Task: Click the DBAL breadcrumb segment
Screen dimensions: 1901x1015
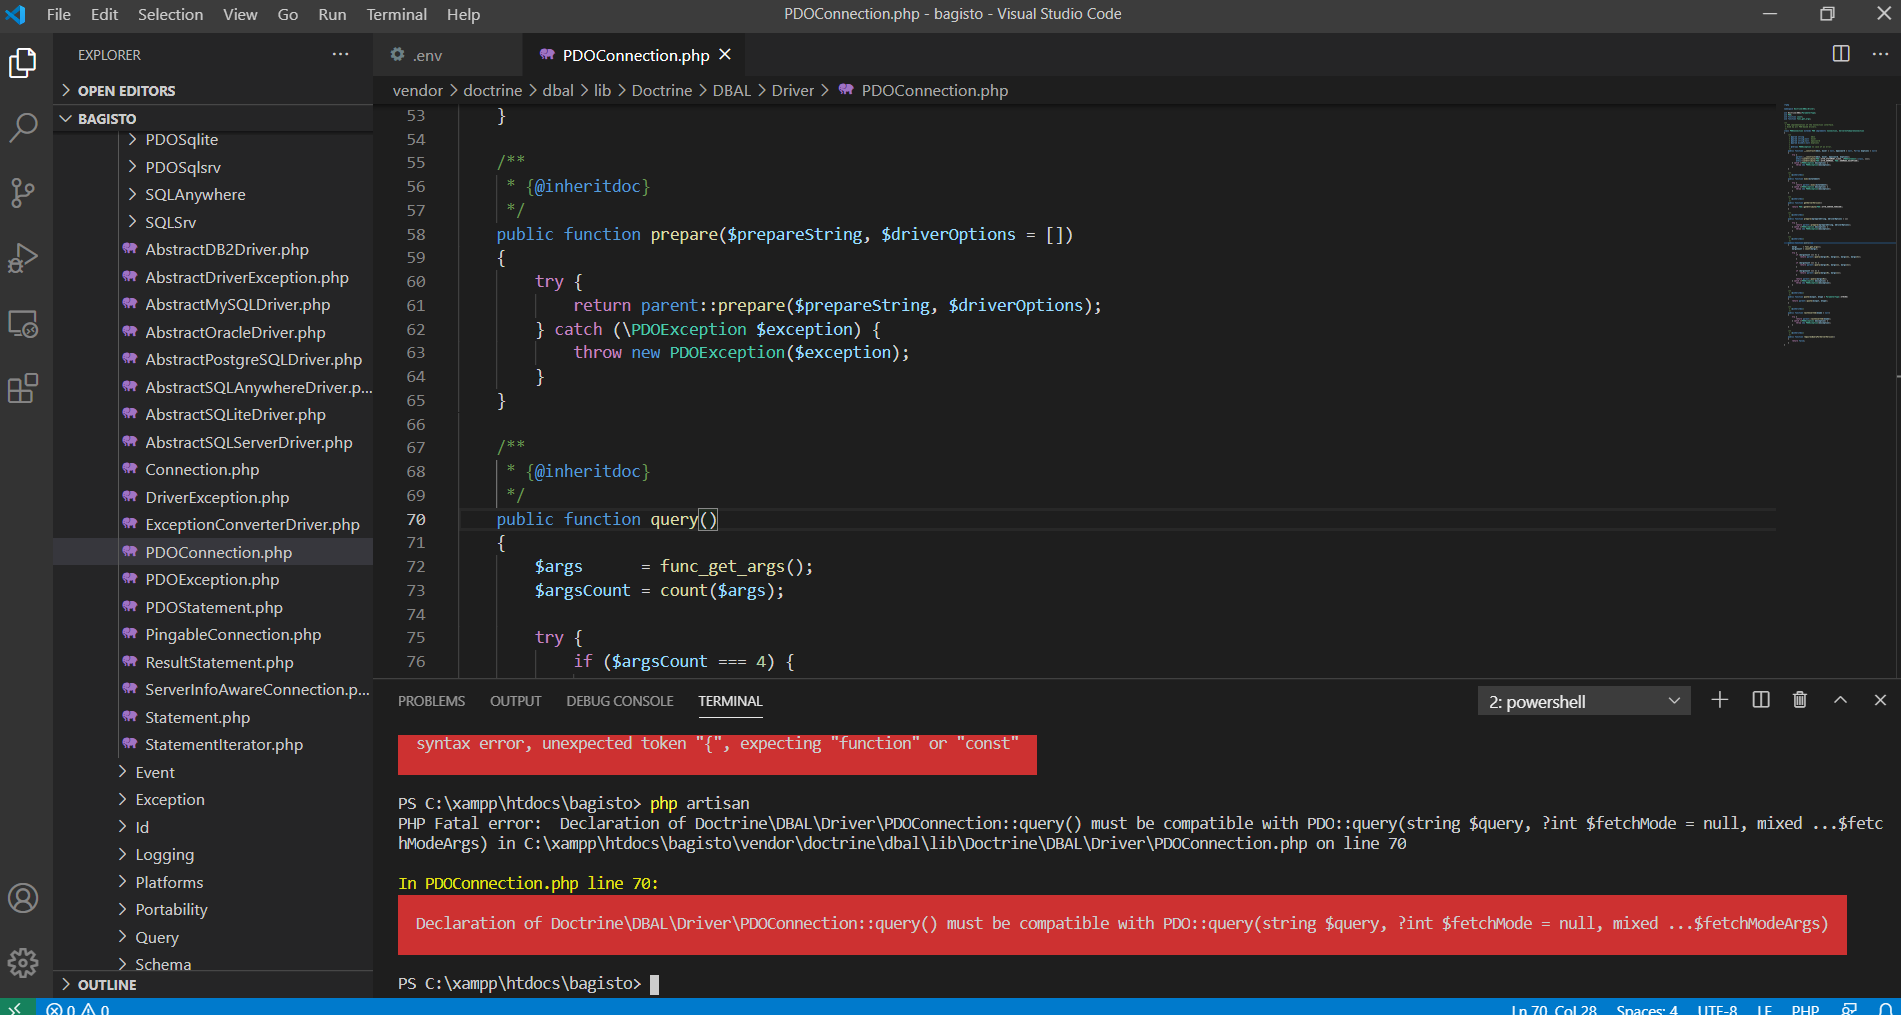Action: pyautogui.click(x=731, y=90)
